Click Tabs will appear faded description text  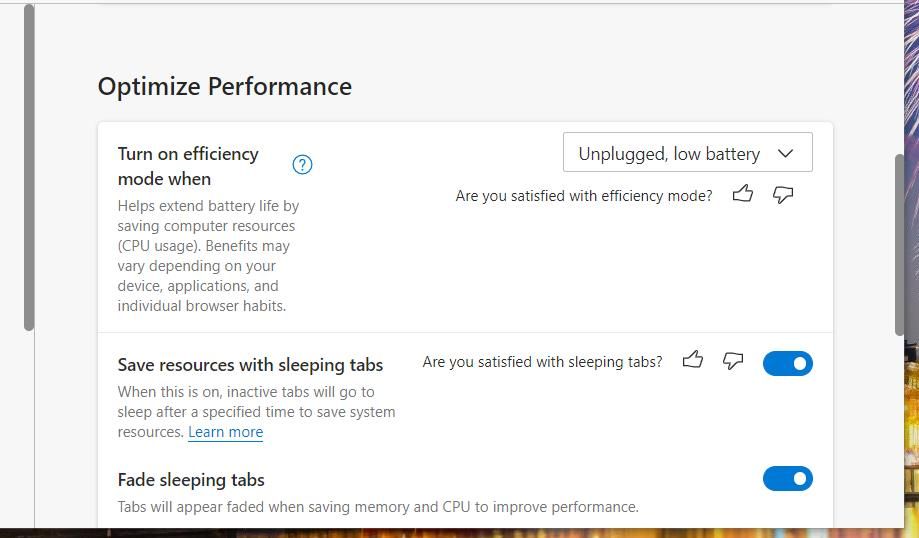click(378, 507)
